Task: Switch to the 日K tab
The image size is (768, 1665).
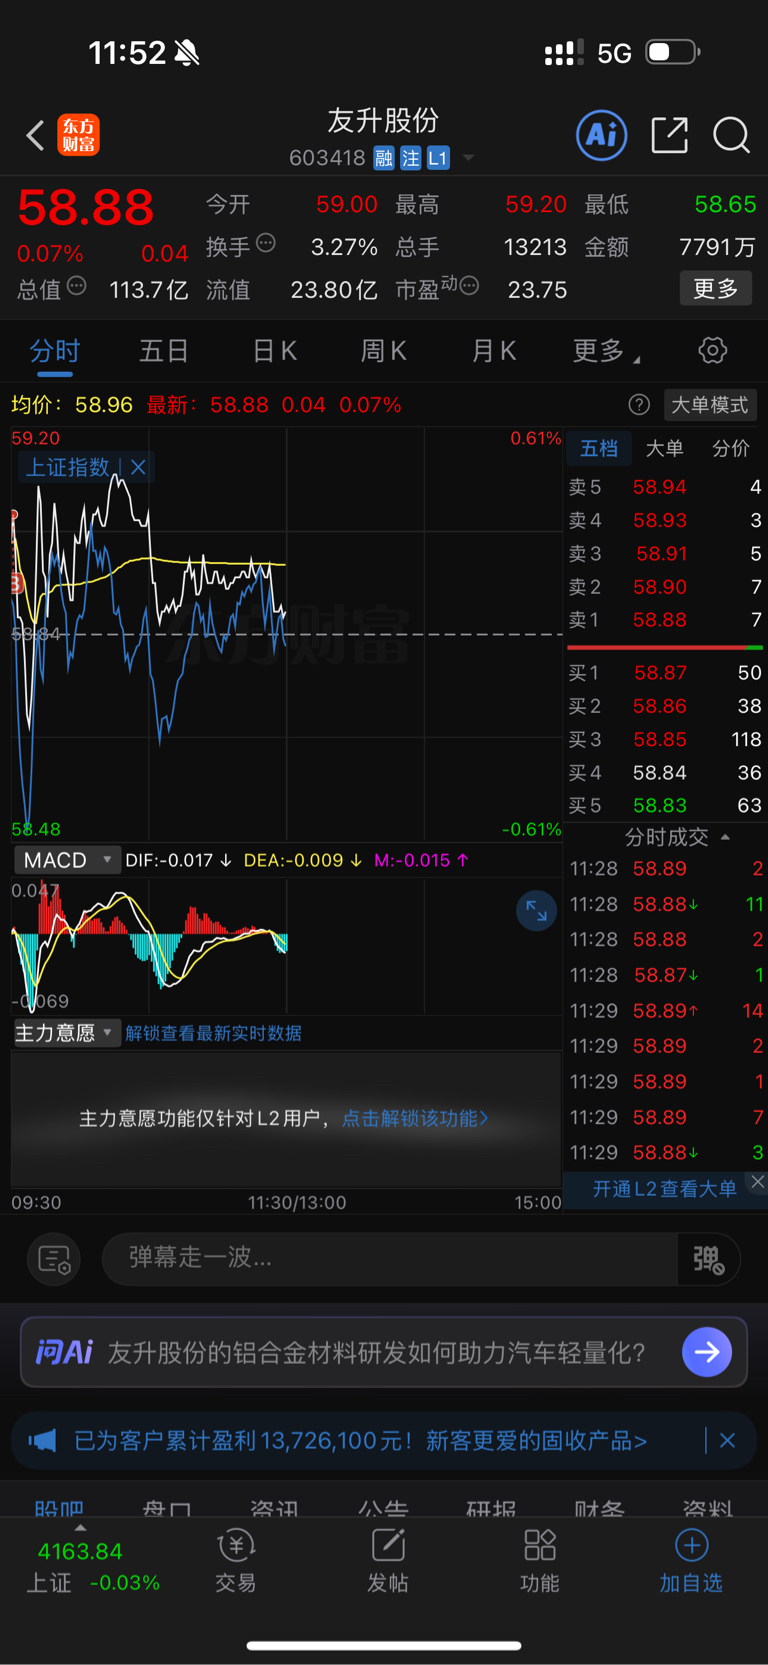Action: click(x=274, y=351)
